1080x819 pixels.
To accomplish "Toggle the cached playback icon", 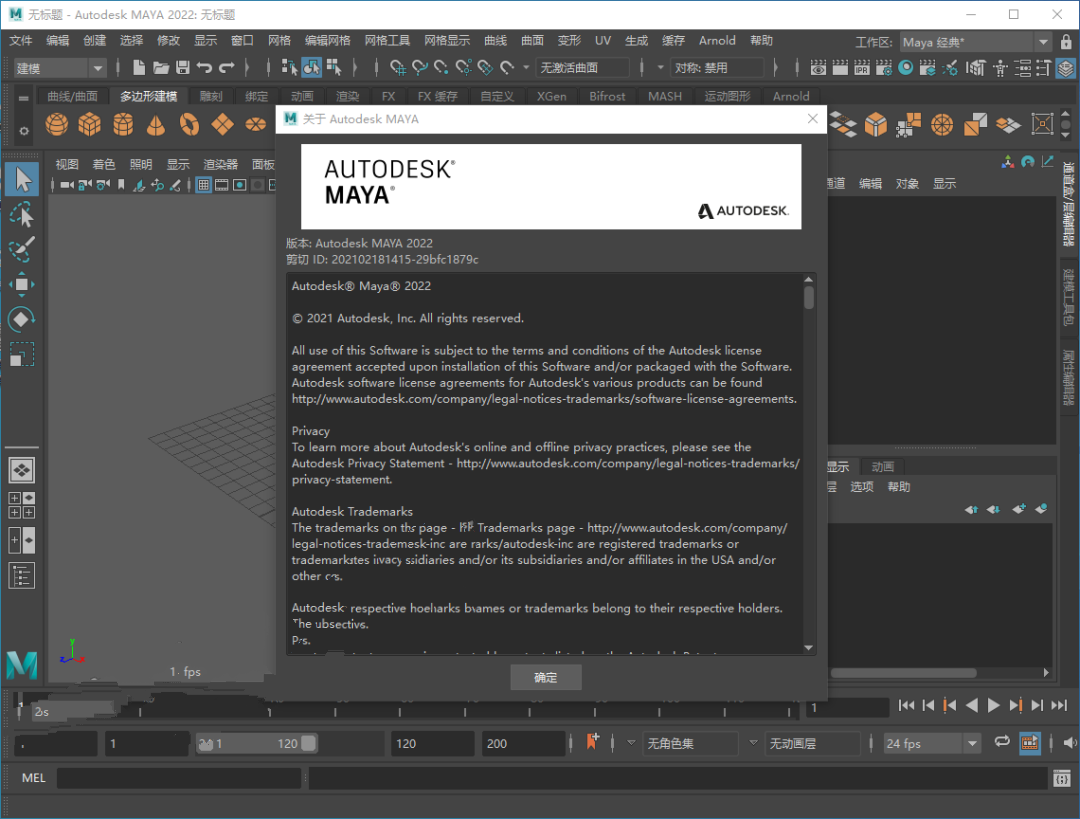I will coord(1030,743).
